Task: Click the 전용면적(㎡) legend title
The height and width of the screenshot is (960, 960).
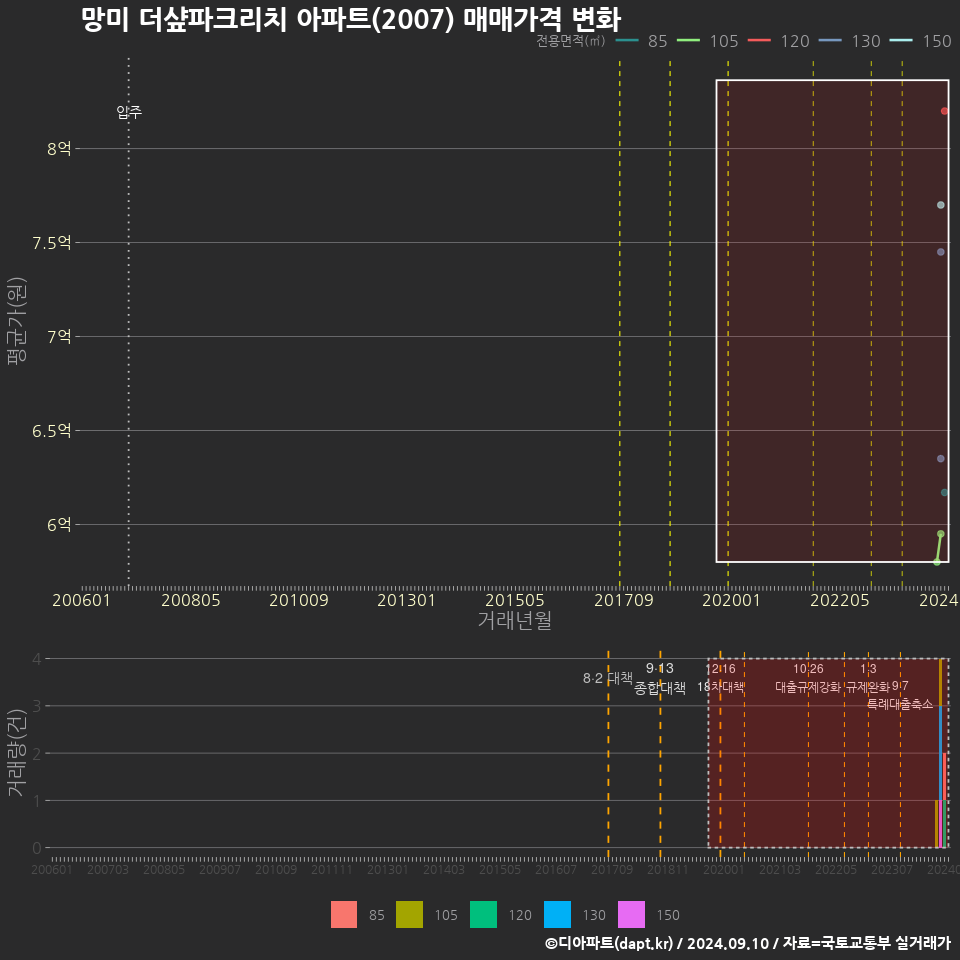Action: click(x=571, y=41)
